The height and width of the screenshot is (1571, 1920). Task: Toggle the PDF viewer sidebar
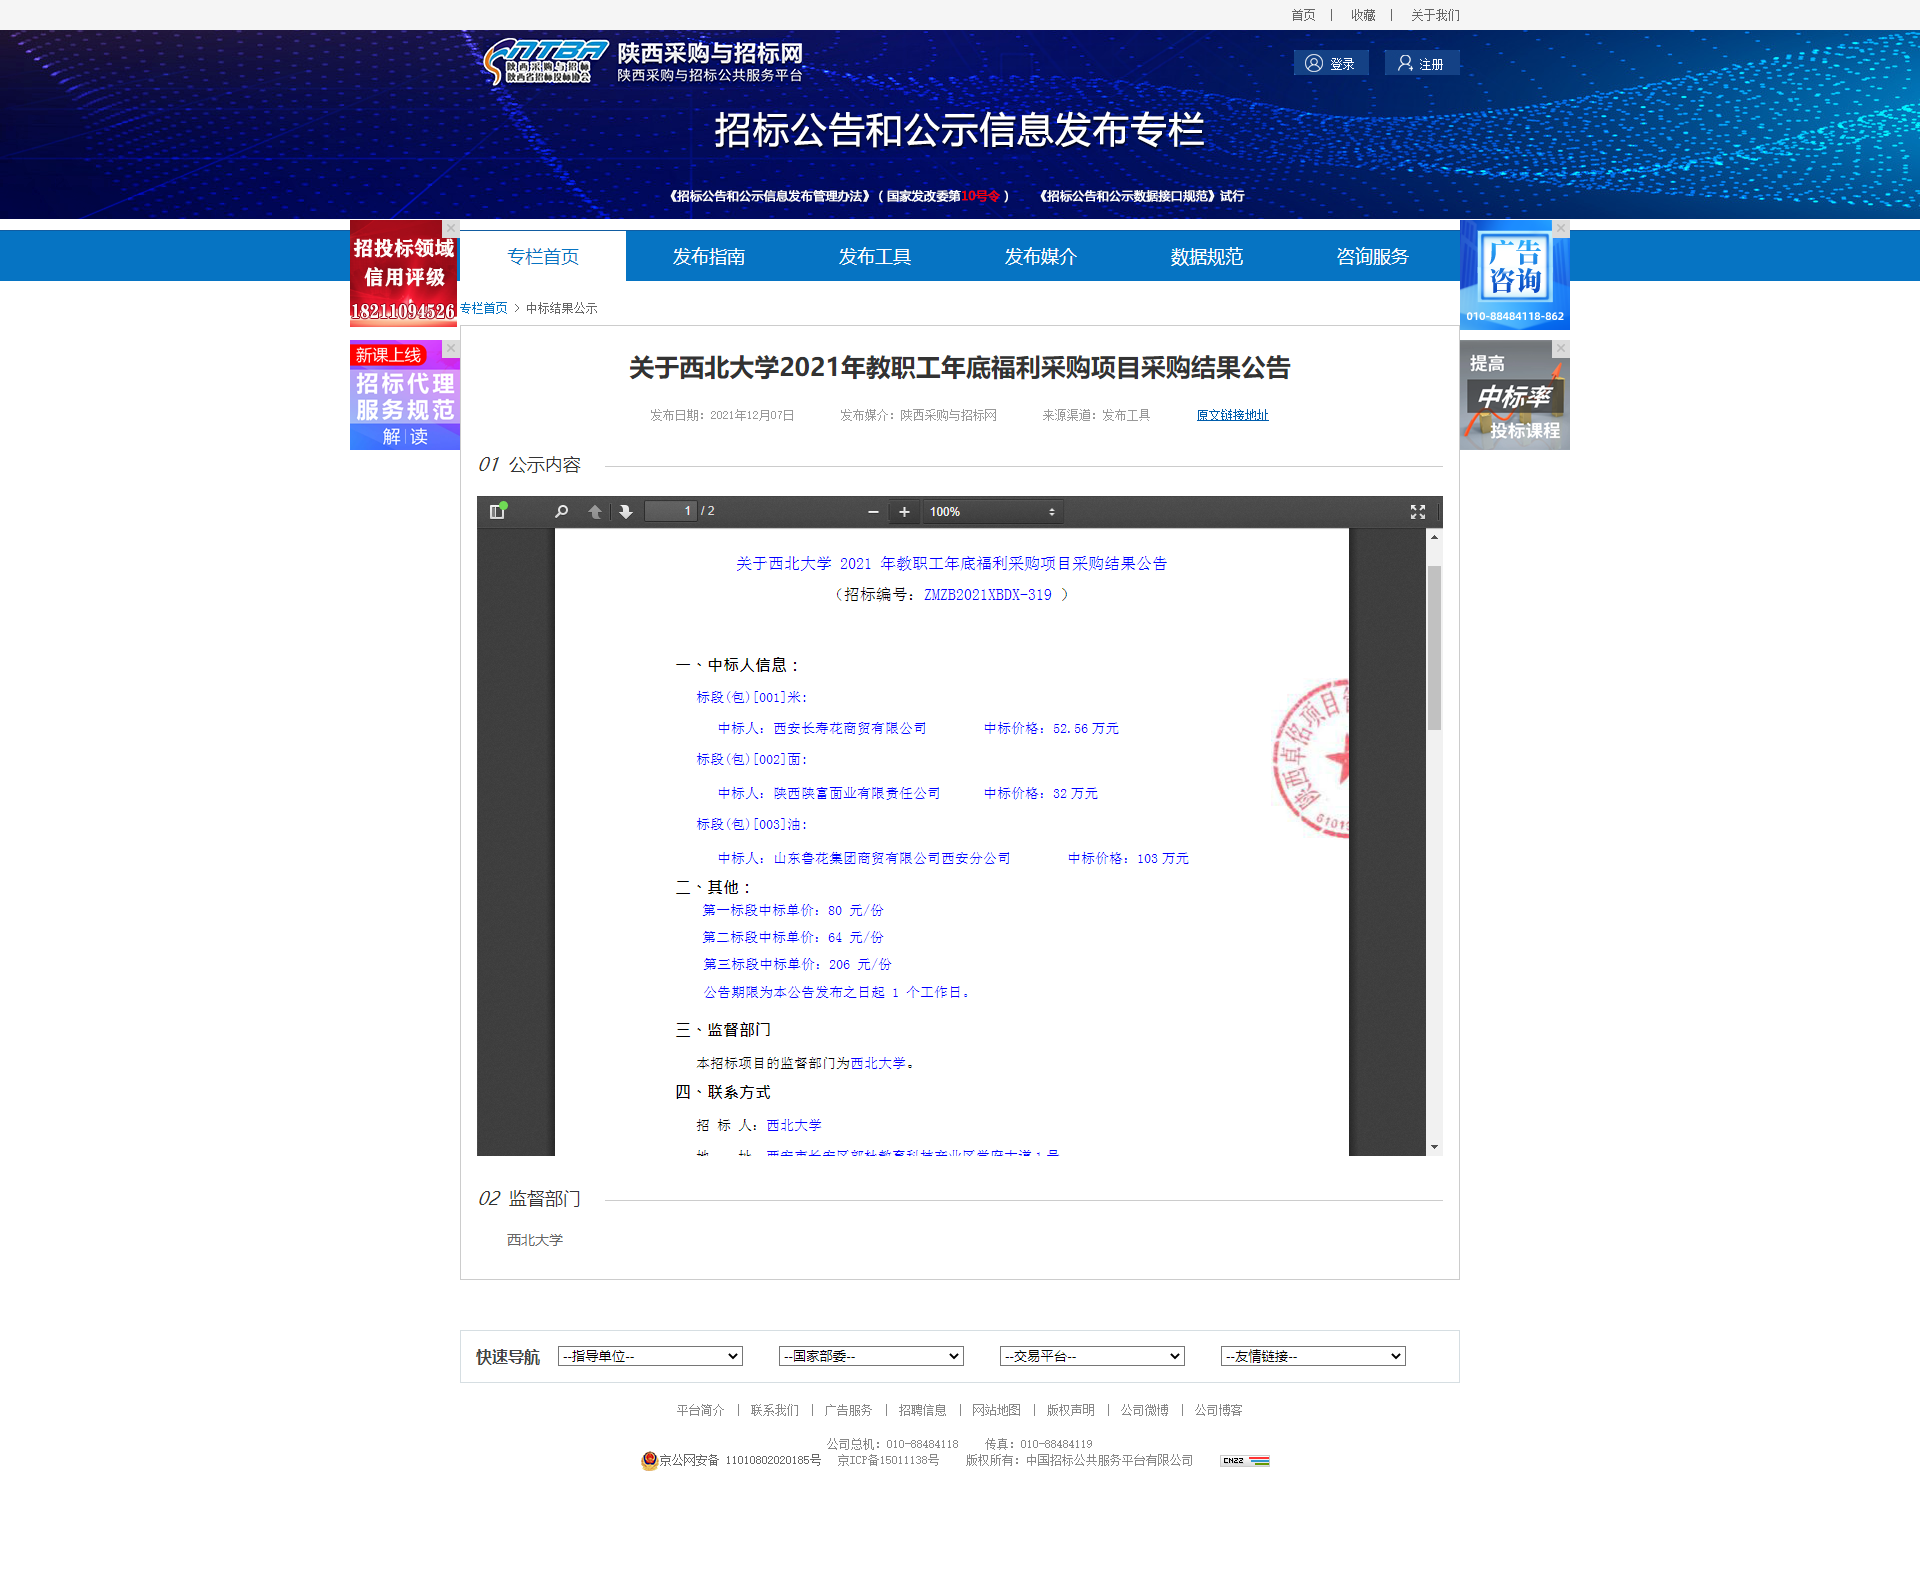tap(497, 512)
